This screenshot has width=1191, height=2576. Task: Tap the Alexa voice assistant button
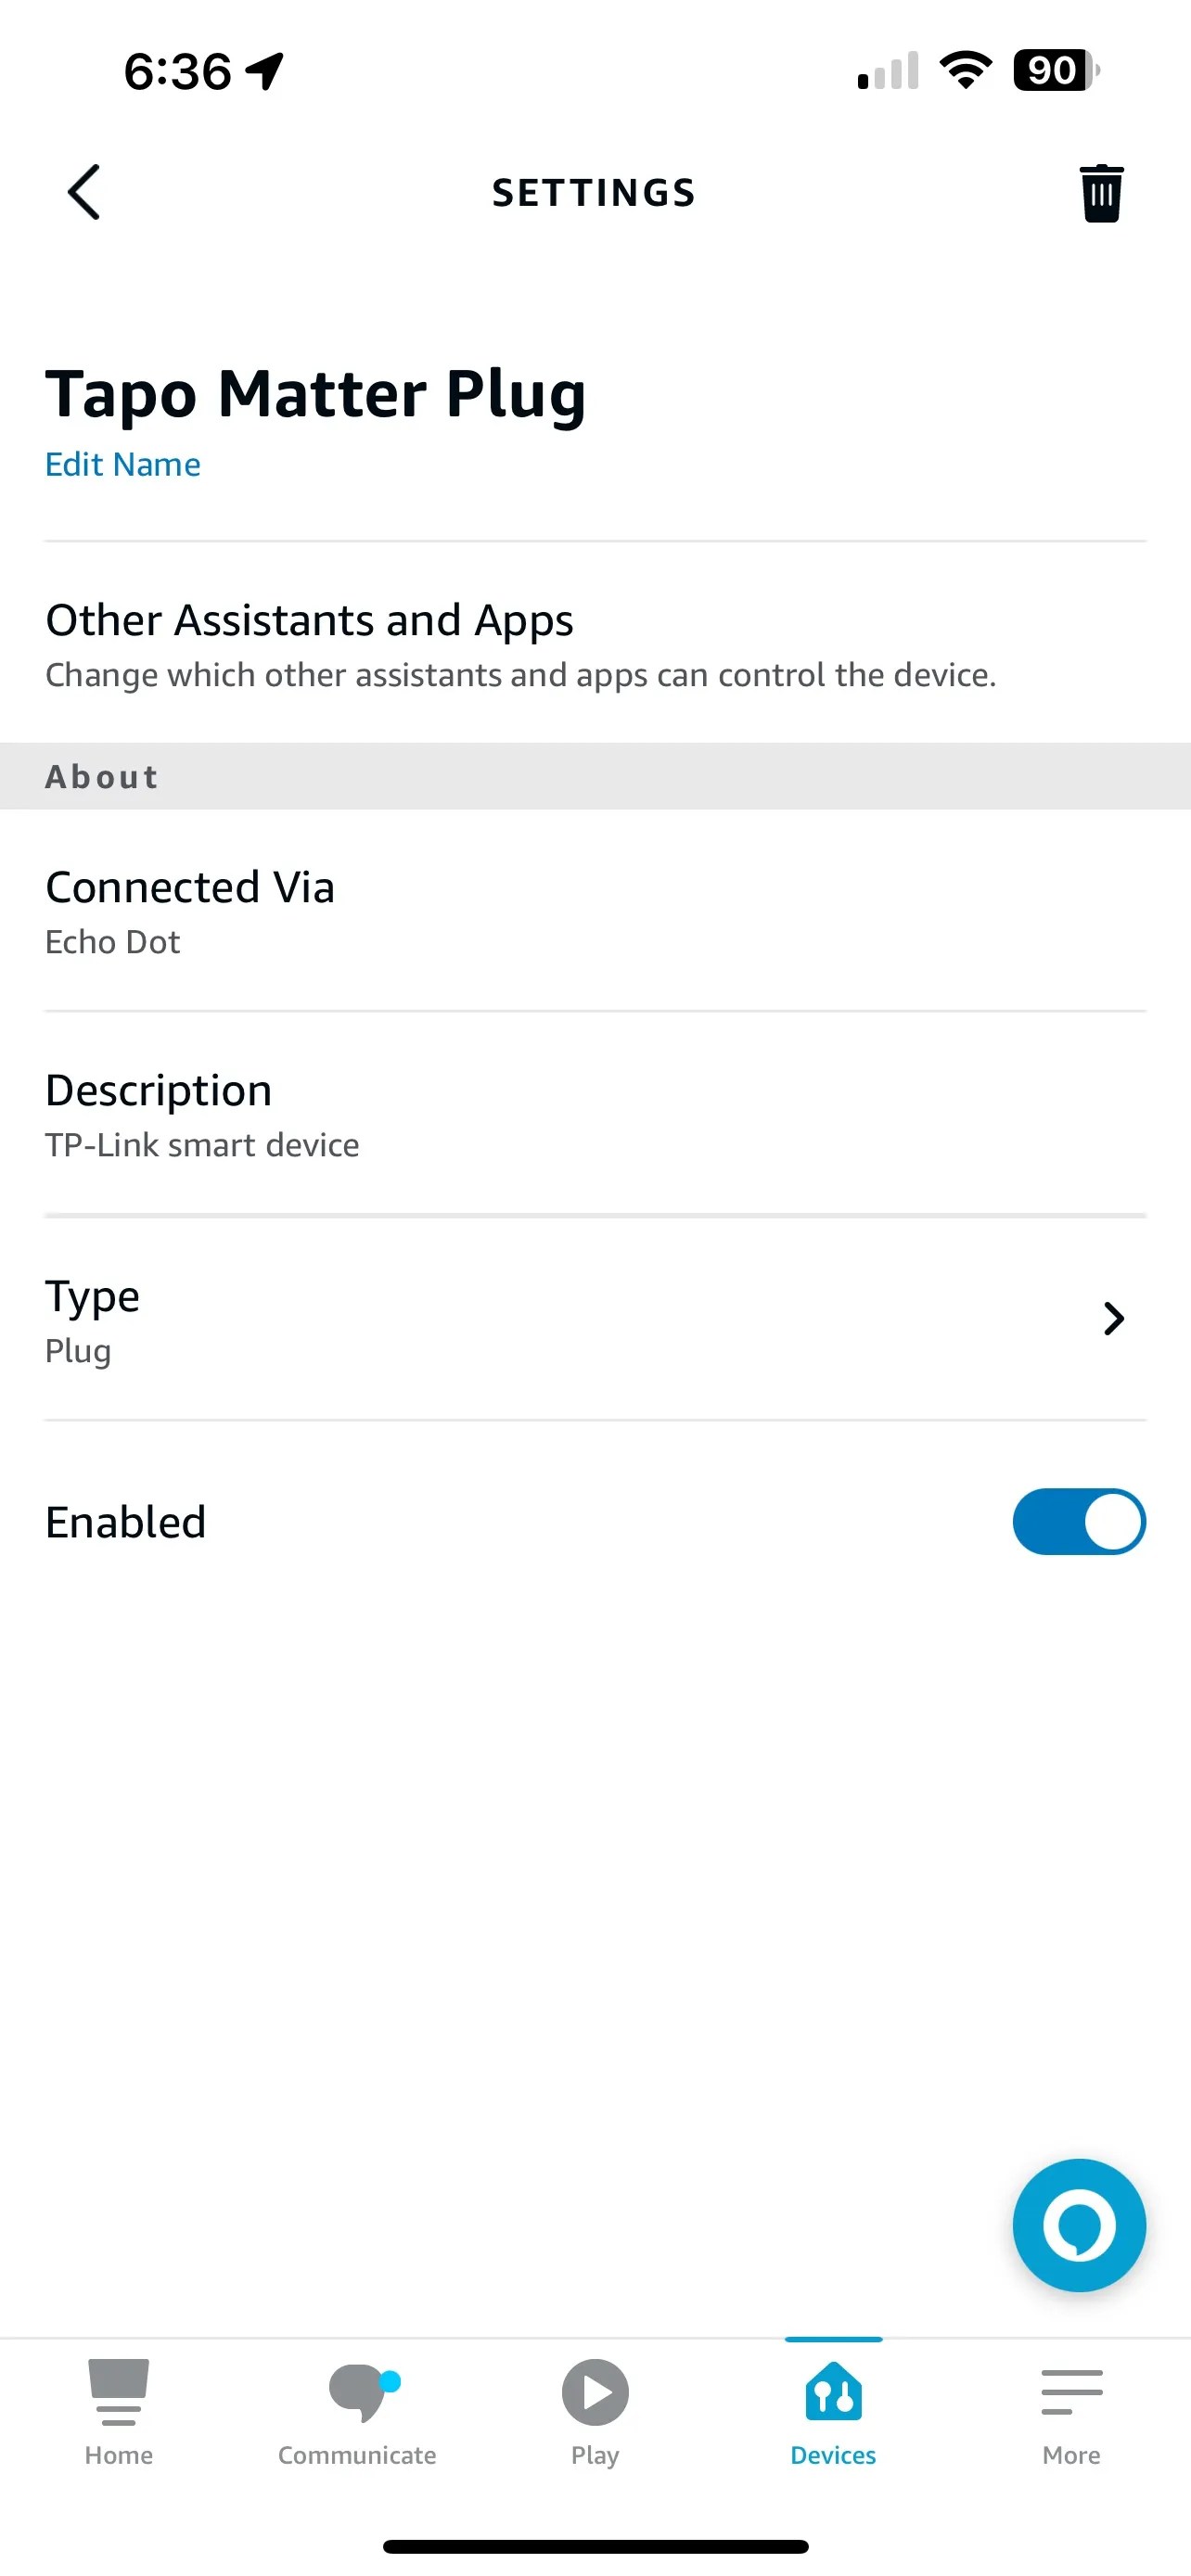point(1079,2225)
